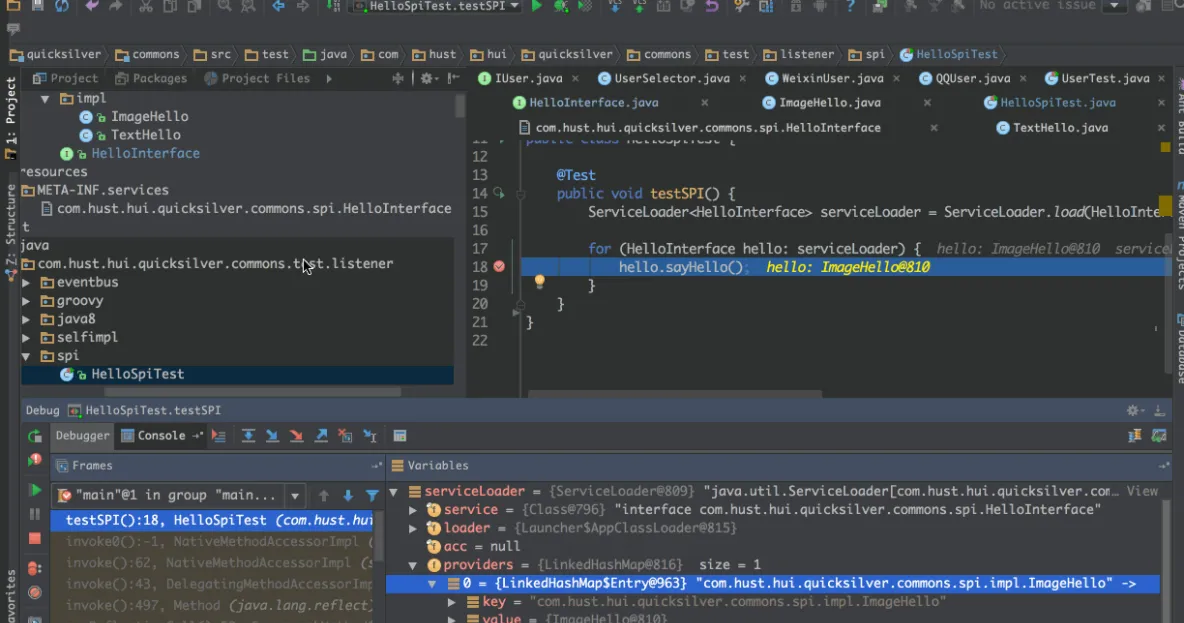Viewport: 1184px width, 623px height.
Task: Collapse the impl folder in project tree
Action: coord(45,98)
